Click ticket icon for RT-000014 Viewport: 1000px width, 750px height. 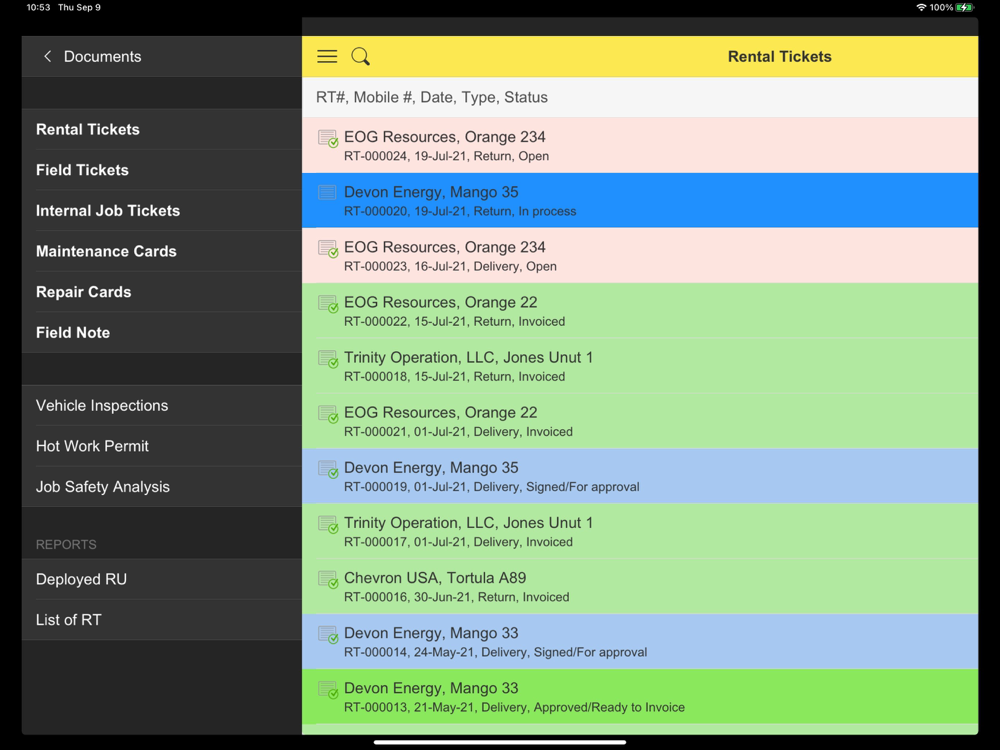(328, 635)
